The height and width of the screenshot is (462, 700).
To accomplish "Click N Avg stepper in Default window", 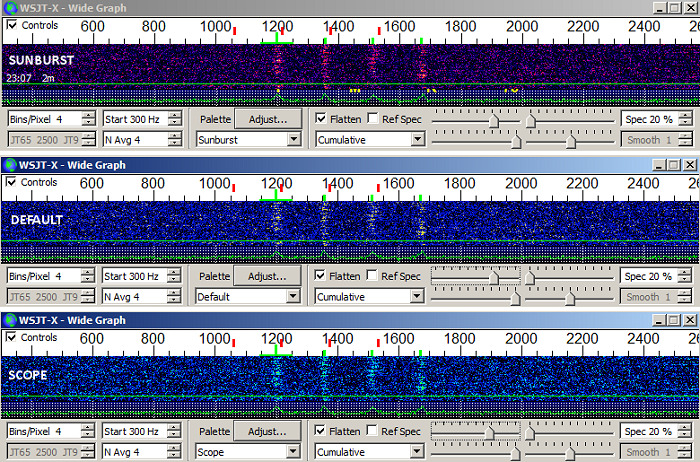I will click(x=174, y=296).
